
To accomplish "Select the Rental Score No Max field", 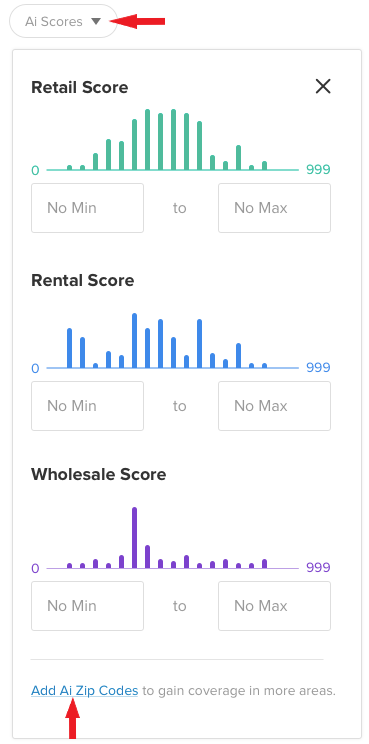I will 274,406.
